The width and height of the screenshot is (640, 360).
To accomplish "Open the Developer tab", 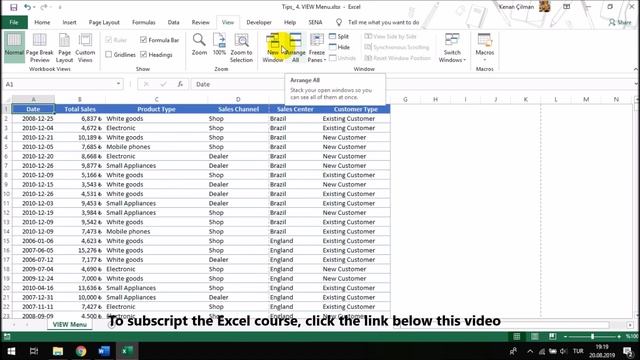I will click(x=259, y=22).
